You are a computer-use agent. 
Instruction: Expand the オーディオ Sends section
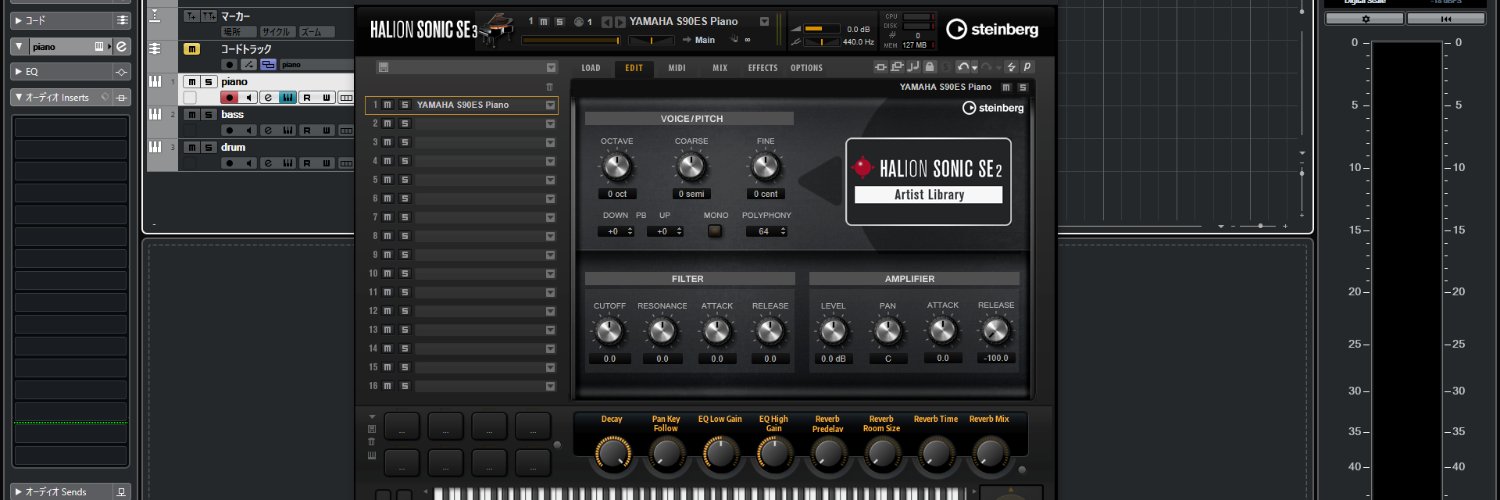pyautogui.click(x=18, y=492)
